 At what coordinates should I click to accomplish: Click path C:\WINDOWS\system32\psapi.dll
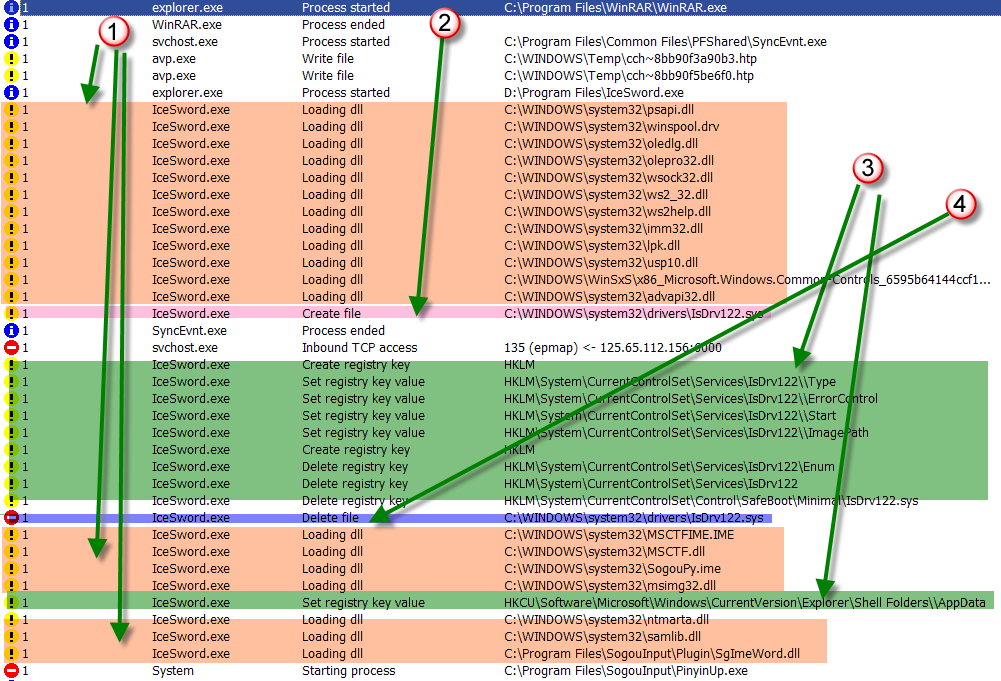(x=599, y=110)
